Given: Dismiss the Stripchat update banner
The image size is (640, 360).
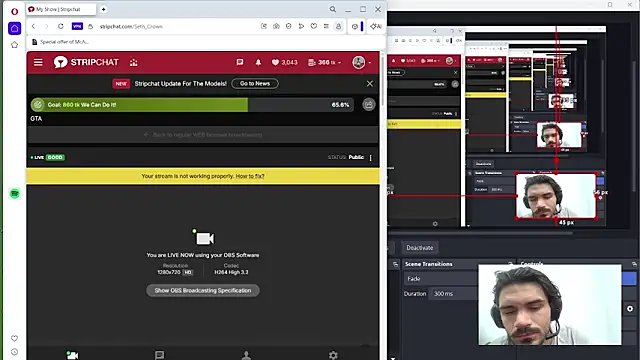Looking at the screenshot, I should [369, 83].
